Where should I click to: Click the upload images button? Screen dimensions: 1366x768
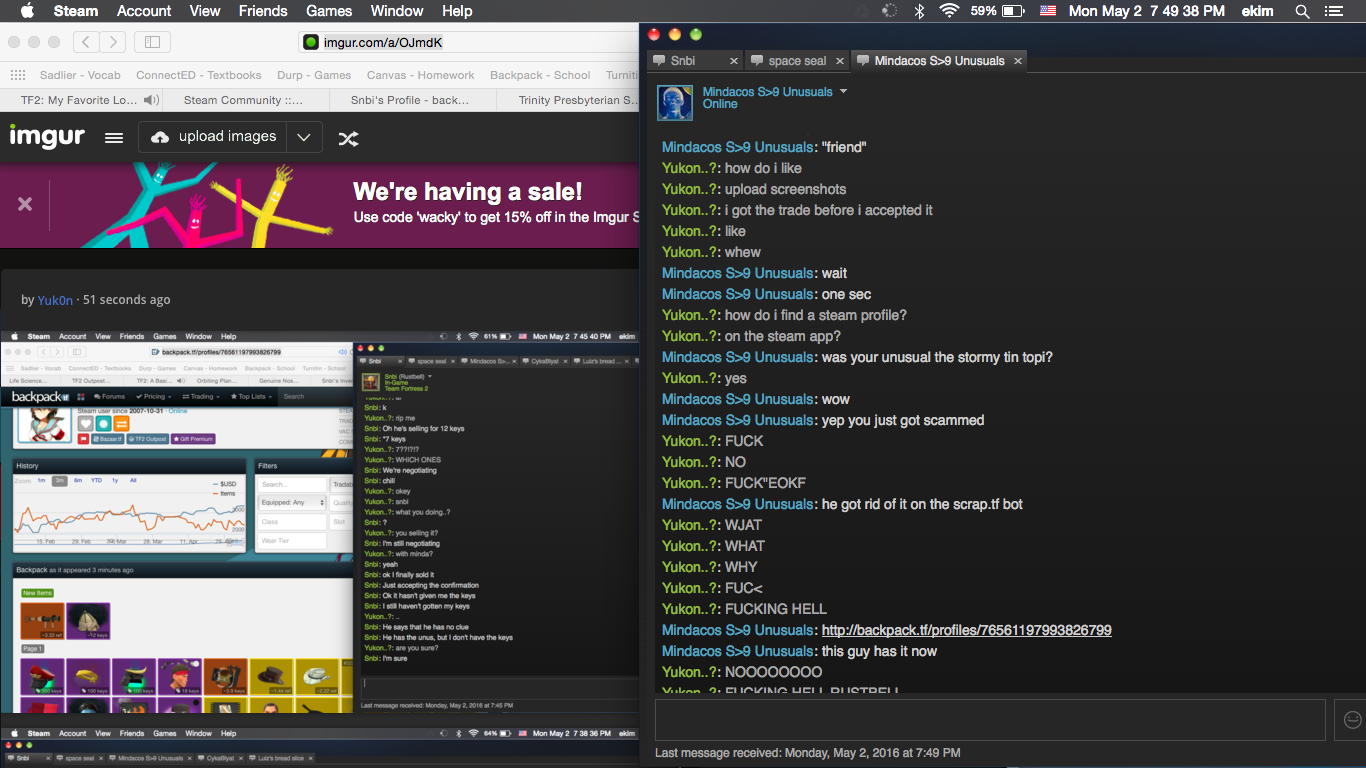(x=213, y=137)
